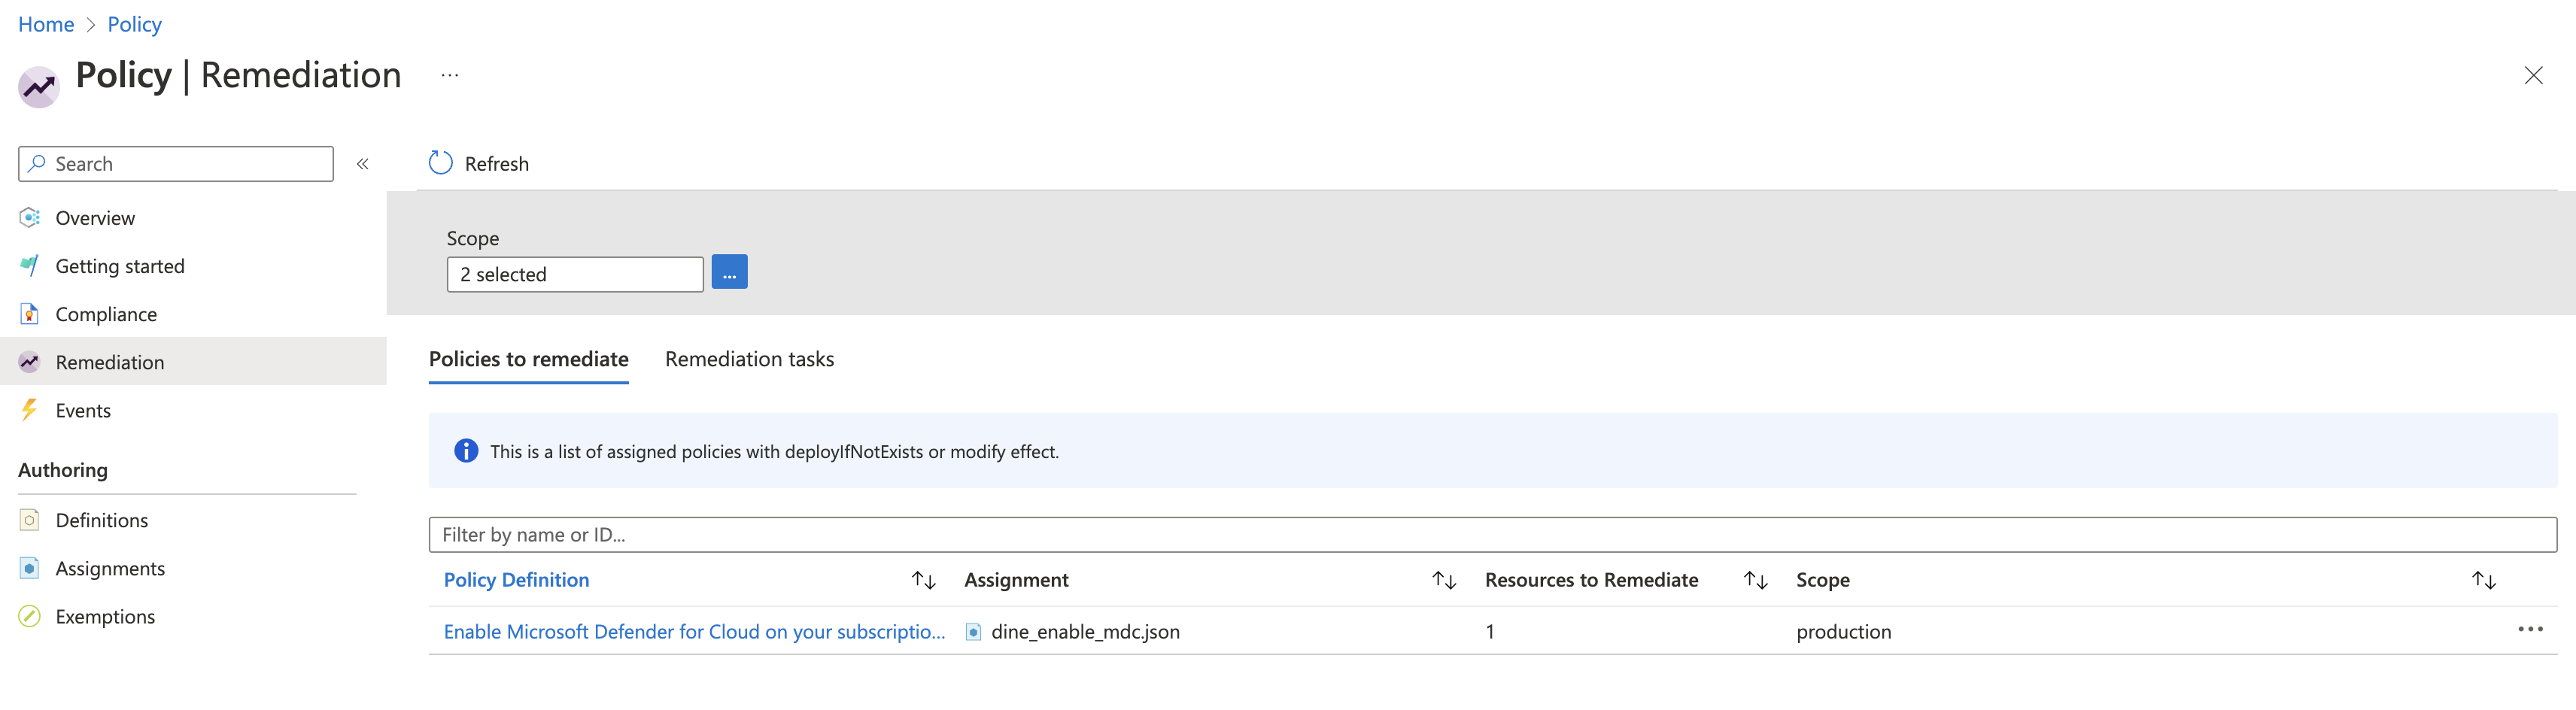Click the Filter by name or ID field
2576x710 pixels.
tap(1492, 535)
